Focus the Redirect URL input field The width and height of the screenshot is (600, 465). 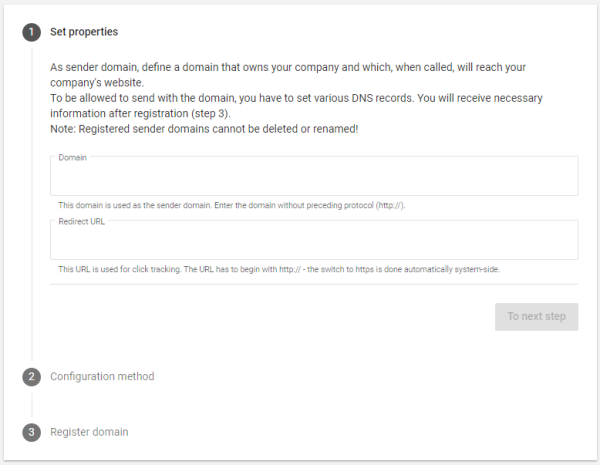point(314,240)
